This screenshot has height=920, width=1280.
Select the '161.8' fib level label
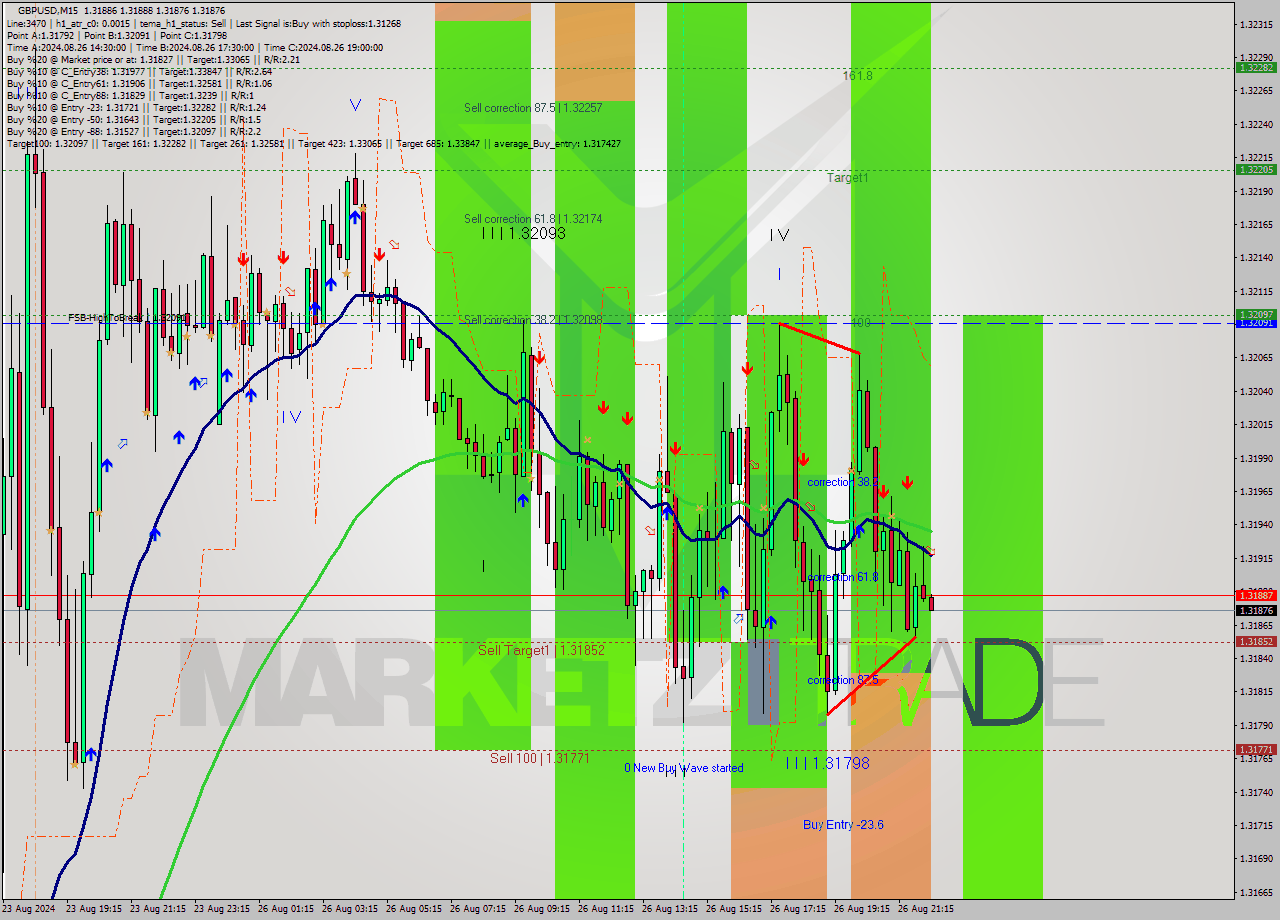pyautogui.click(x=857, y=75)
